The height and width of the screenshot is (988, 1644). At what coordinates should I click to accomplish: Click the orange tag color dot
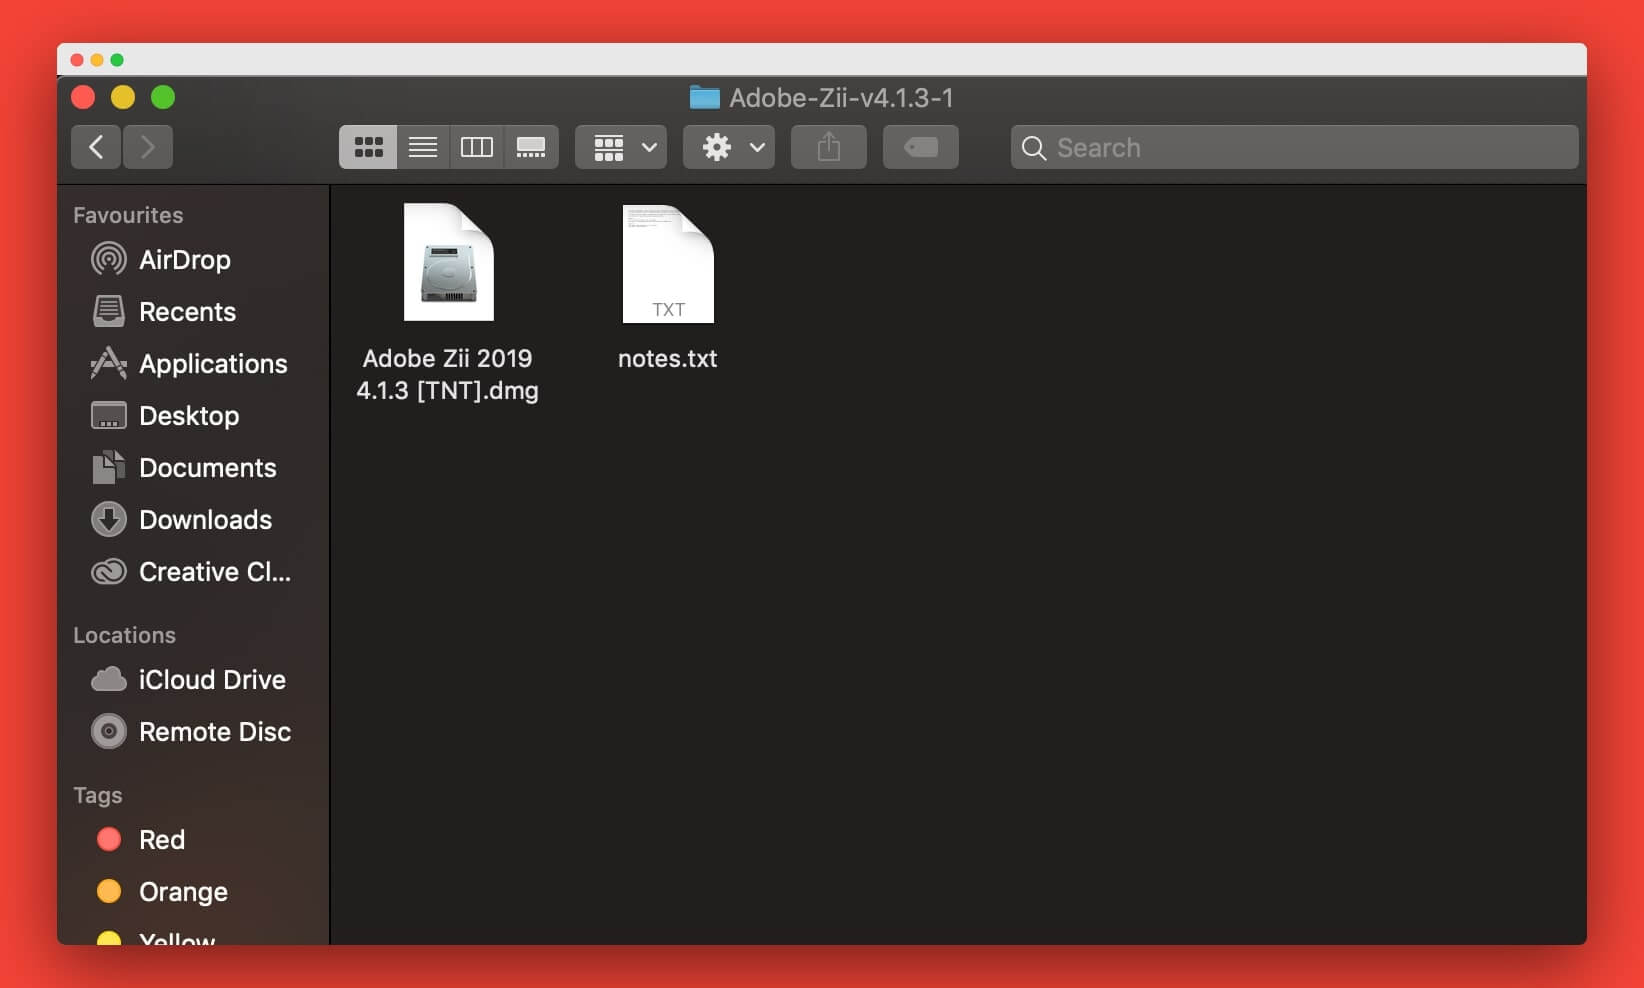109,891
